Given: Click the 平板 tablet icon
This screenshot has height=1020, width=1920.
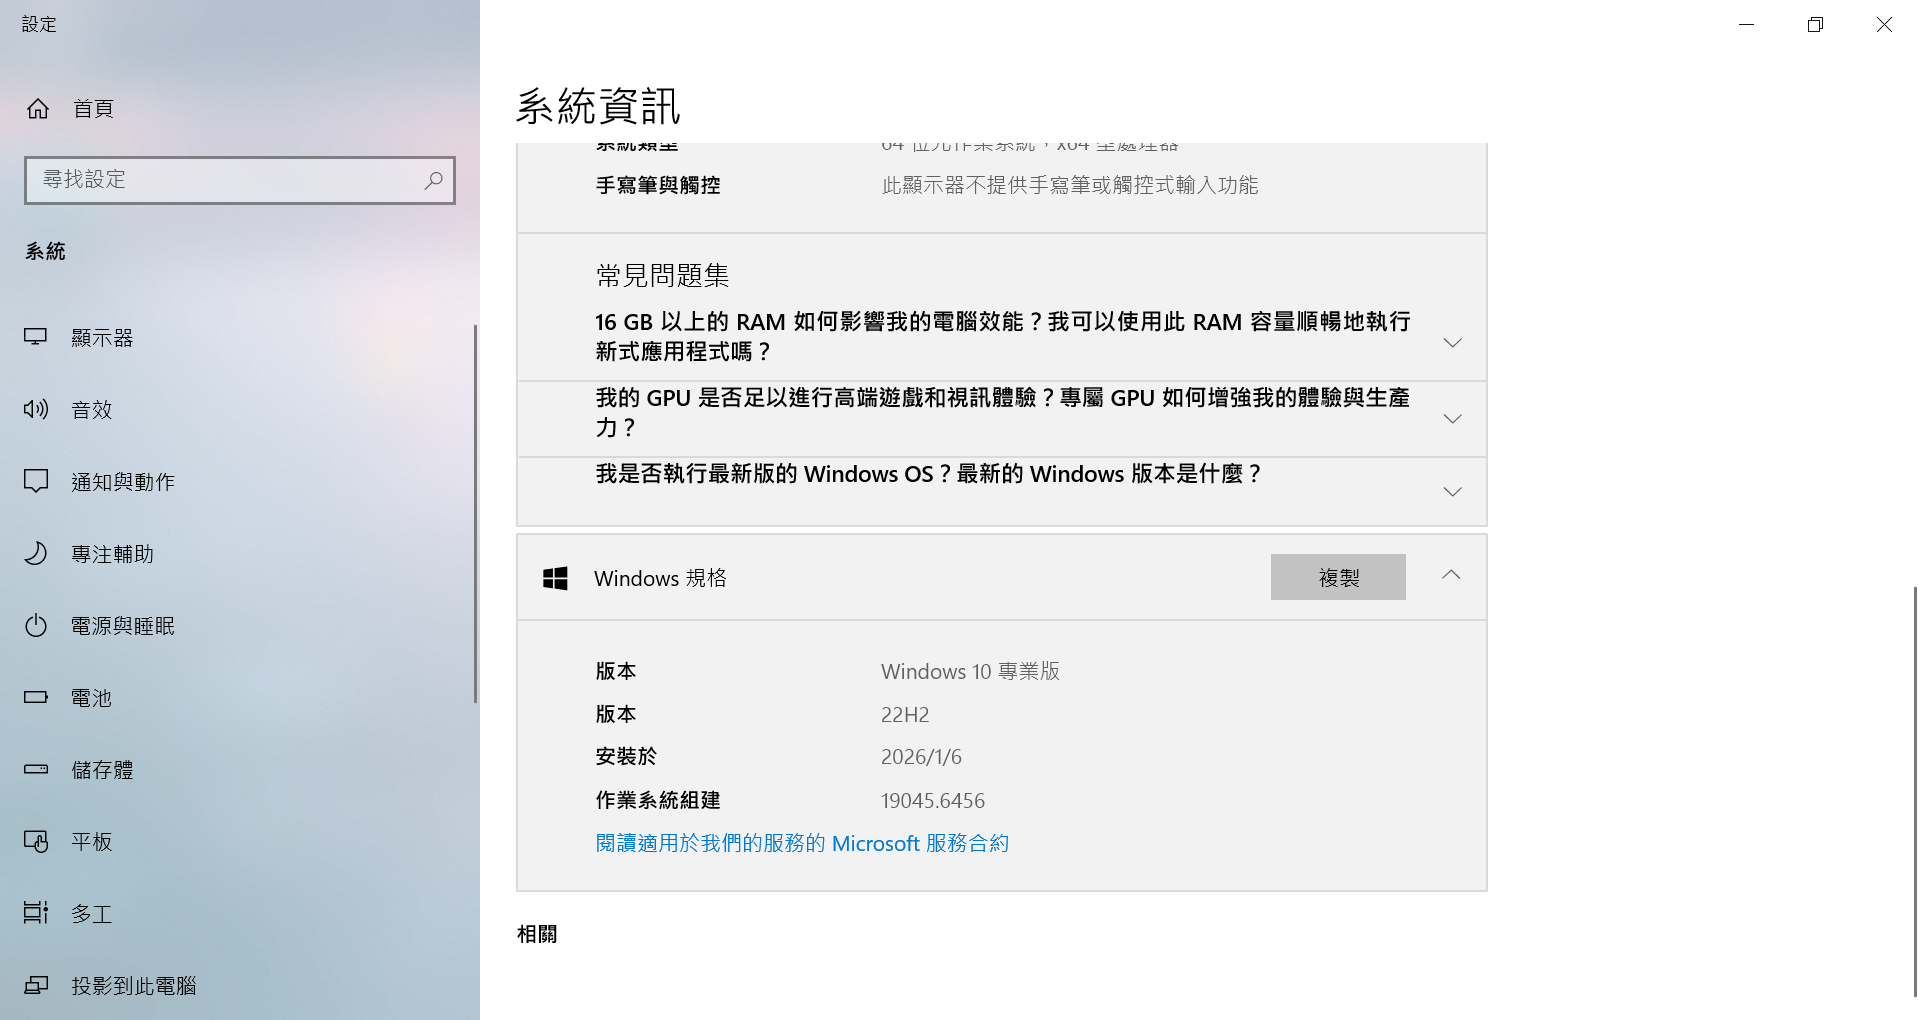Looking at the screenshot, I should 36,841.
